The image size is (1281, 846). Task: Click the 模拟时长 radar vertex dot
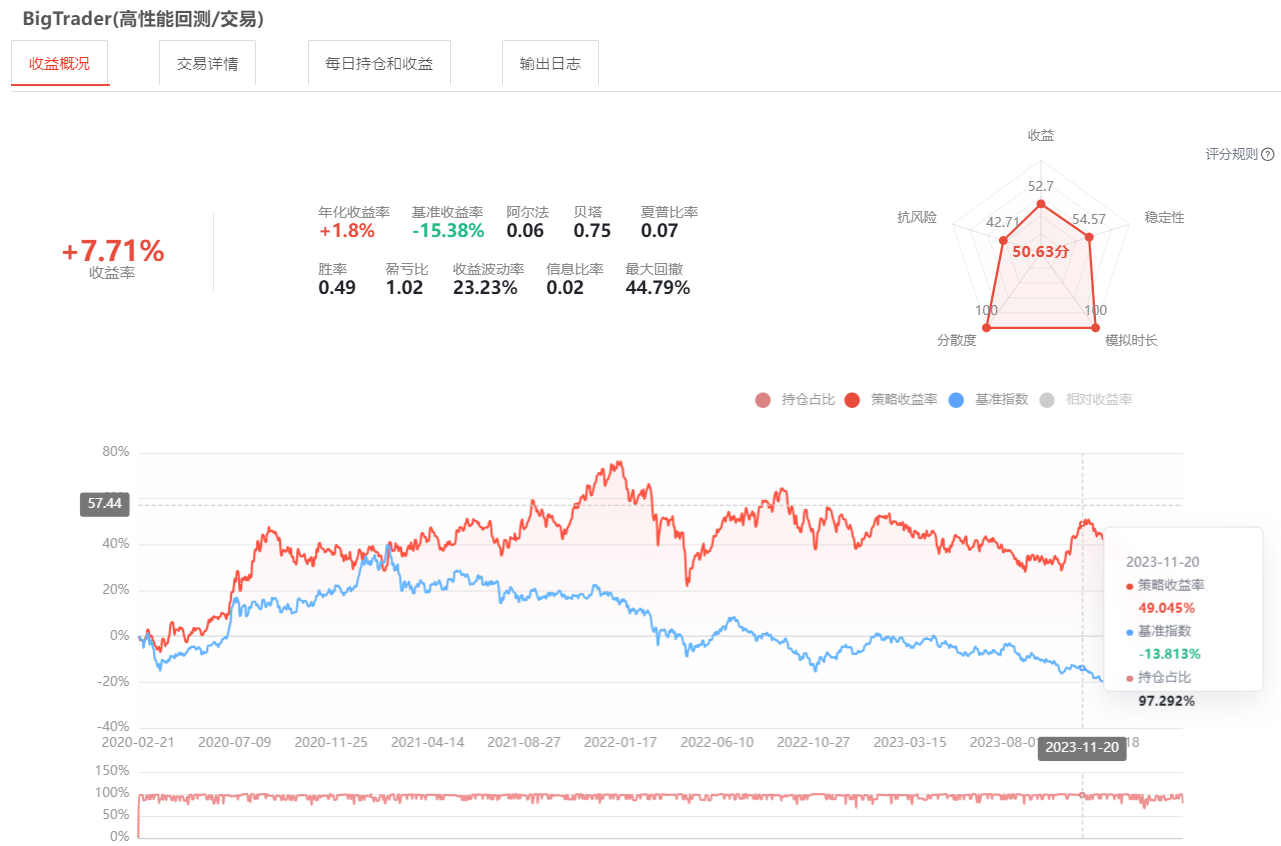(x=1096, y=327)
